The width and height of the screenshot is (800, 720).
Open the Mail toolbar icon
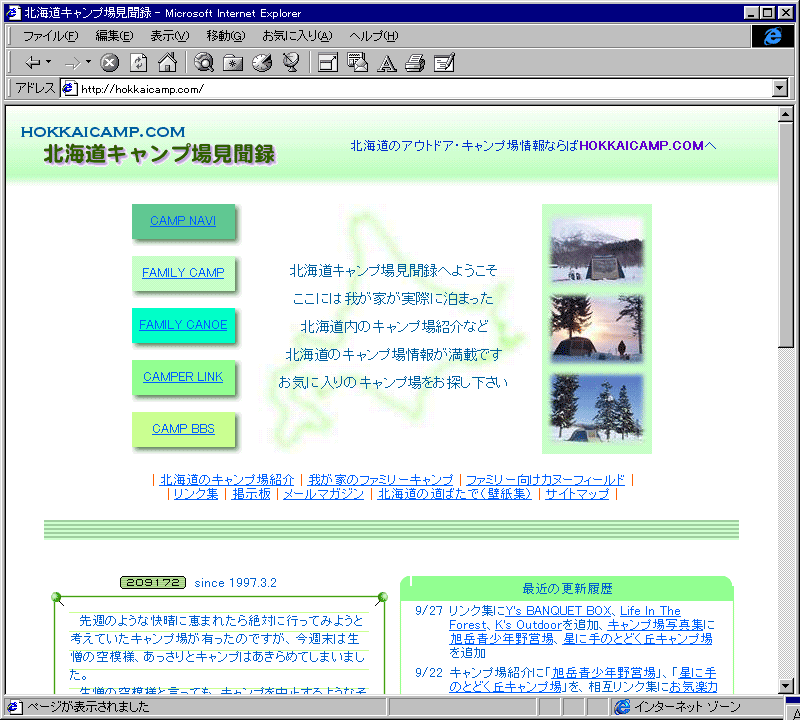click(x=357, y=63)
